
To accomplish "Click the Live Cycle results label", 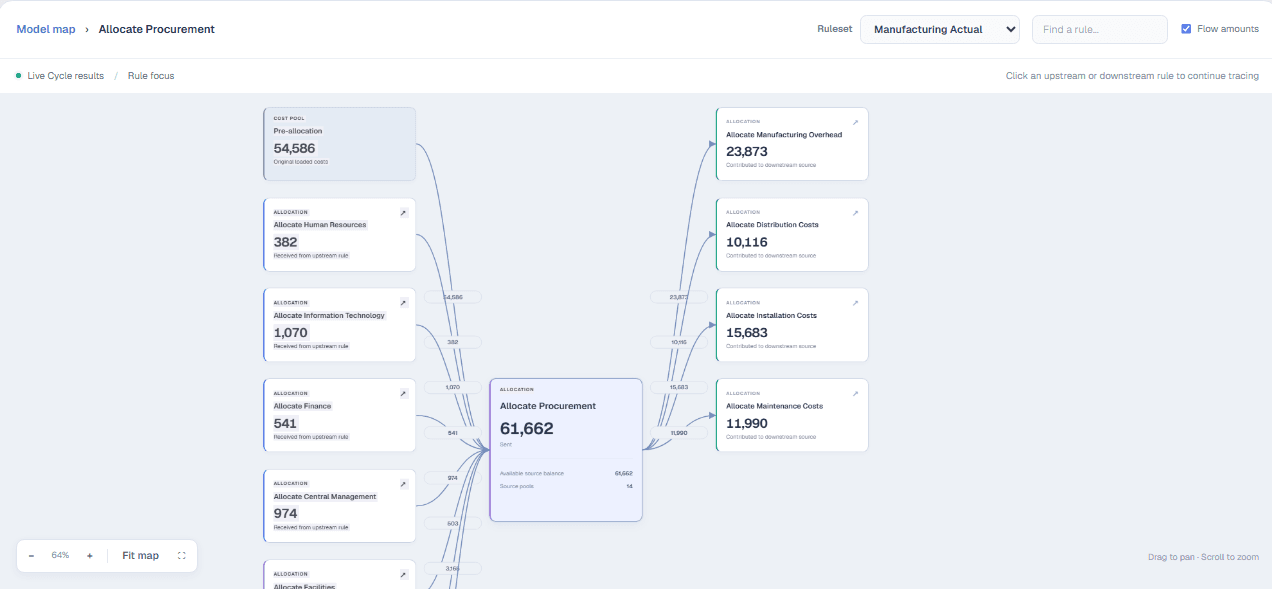I will click(x=66, y=76).
